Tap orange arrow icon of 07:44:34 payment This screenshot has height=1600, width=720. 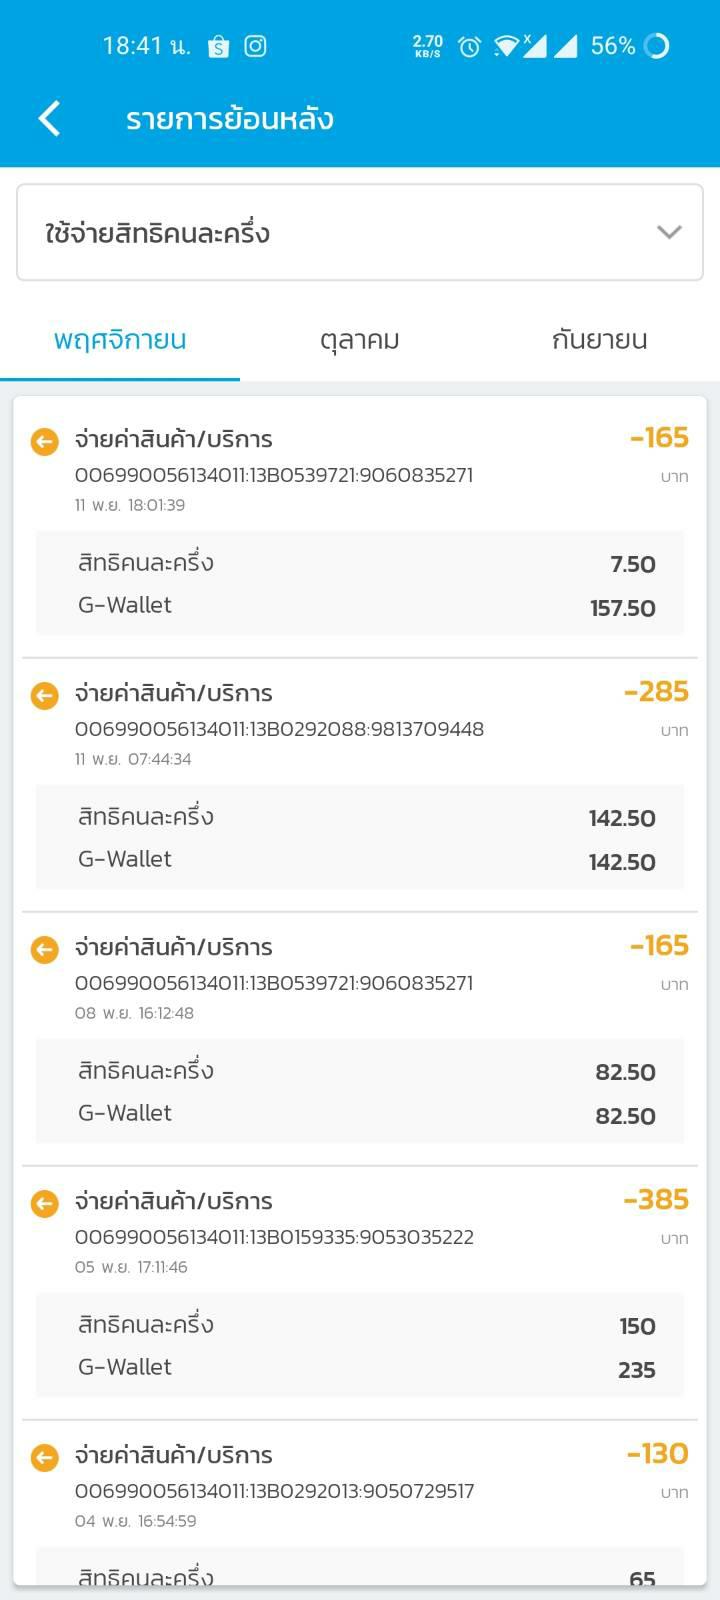45,695
